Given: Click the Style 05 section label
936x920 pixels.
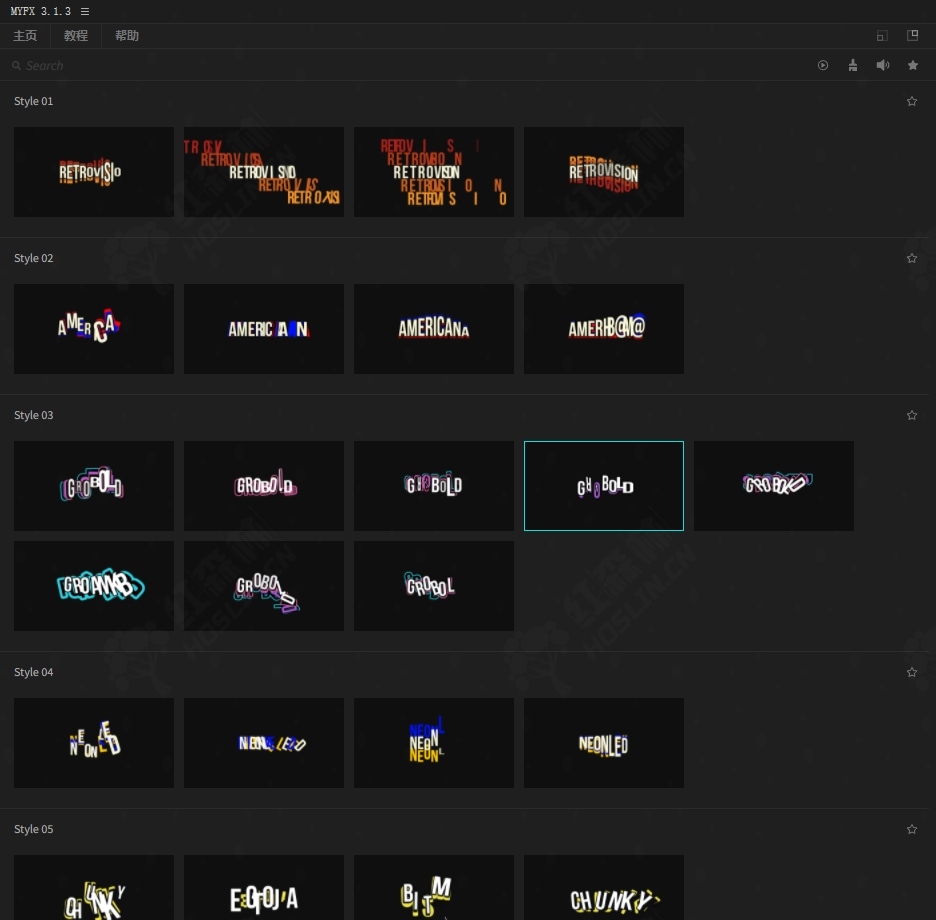Looking at the screenshot, I should coord(33,829).
